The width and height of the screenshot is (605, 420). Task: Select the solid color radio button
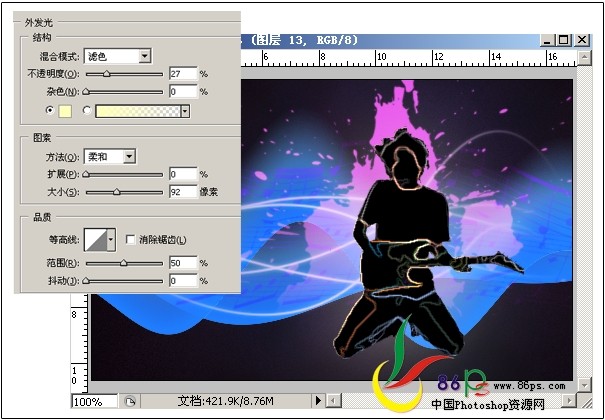50,110
